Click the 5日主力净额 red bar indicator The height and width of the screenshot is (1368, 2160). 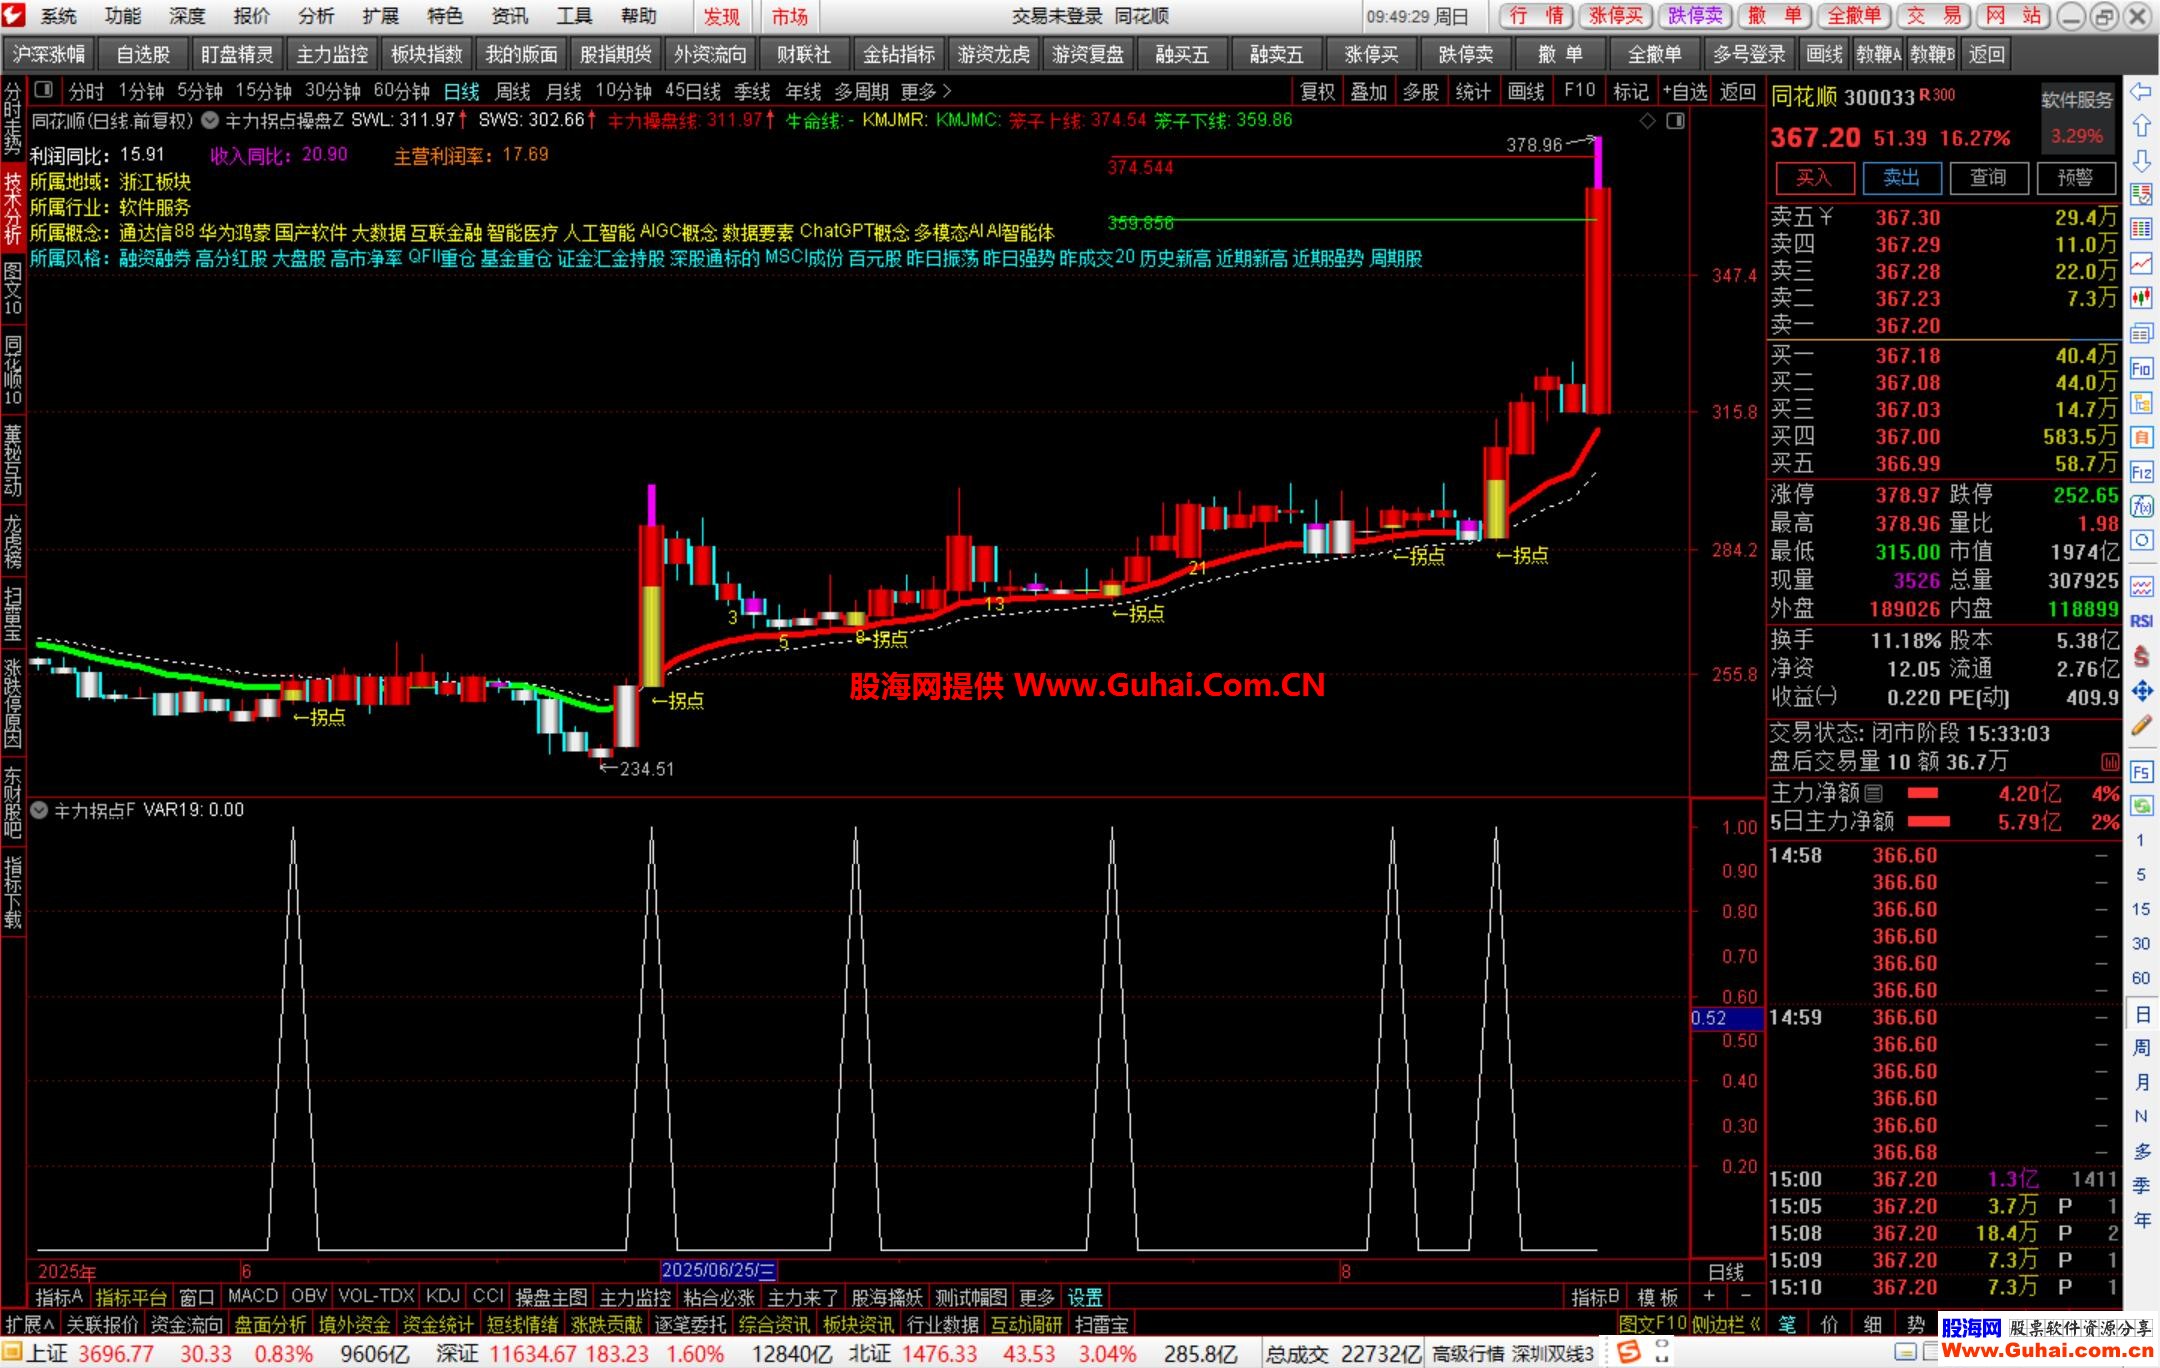(x=1929, y=822)
